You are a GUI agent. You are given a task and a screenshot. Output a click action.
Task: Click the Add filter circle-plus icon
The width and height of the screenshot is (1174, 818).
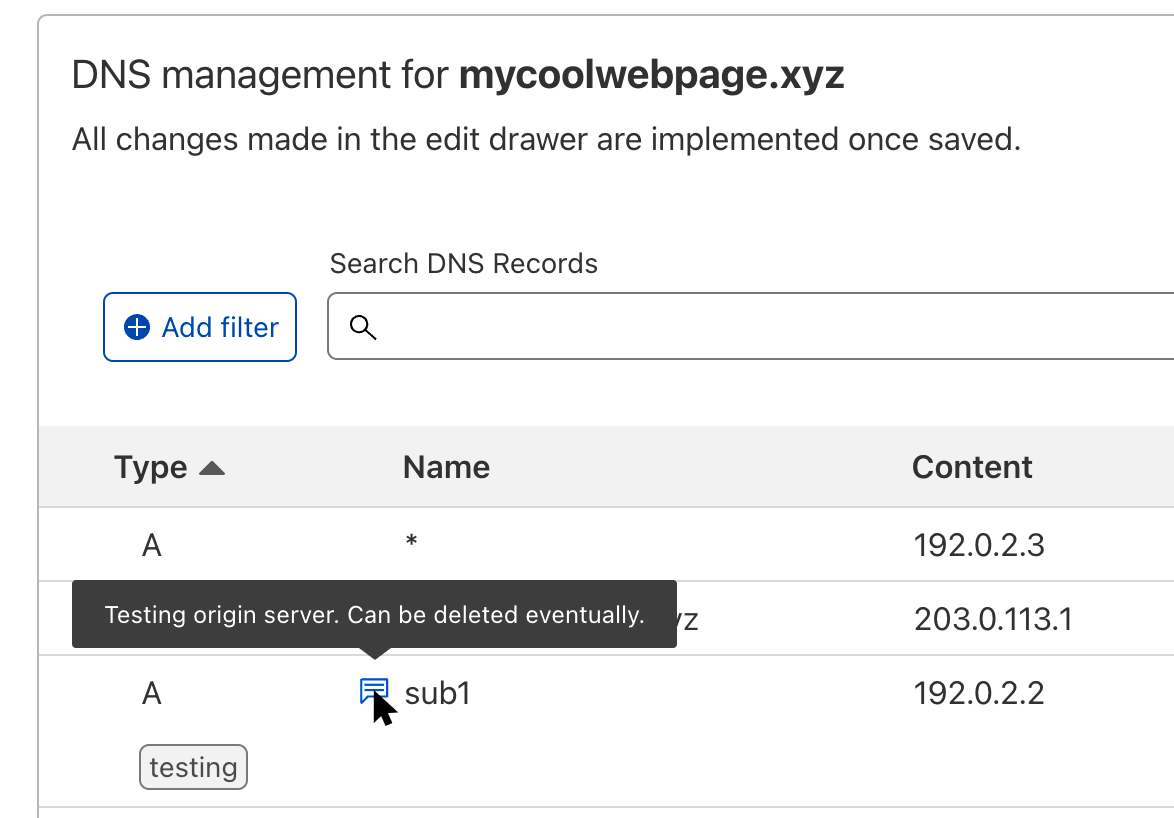pos(136,327)
